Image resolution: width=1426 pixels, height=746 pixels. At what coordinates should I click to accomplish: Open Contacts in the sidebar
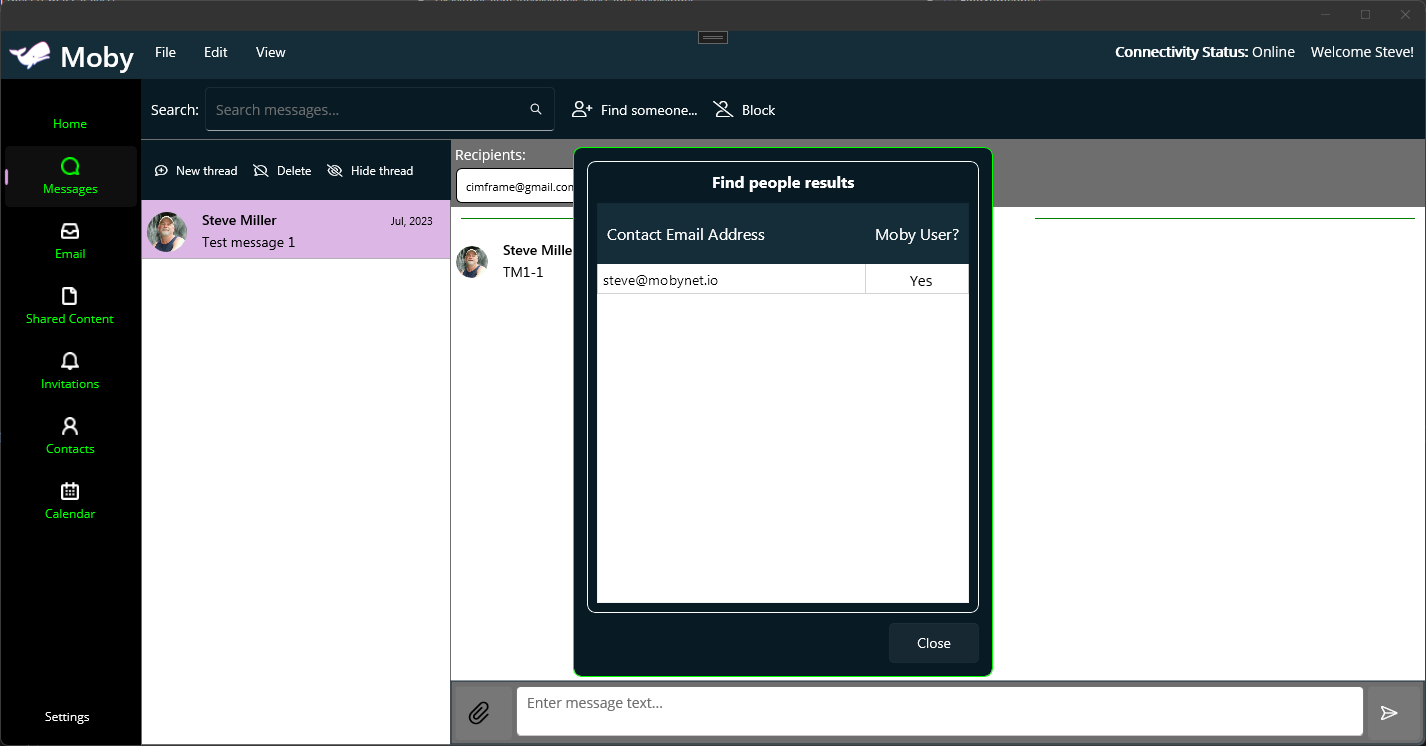click(x=70, y=436)
